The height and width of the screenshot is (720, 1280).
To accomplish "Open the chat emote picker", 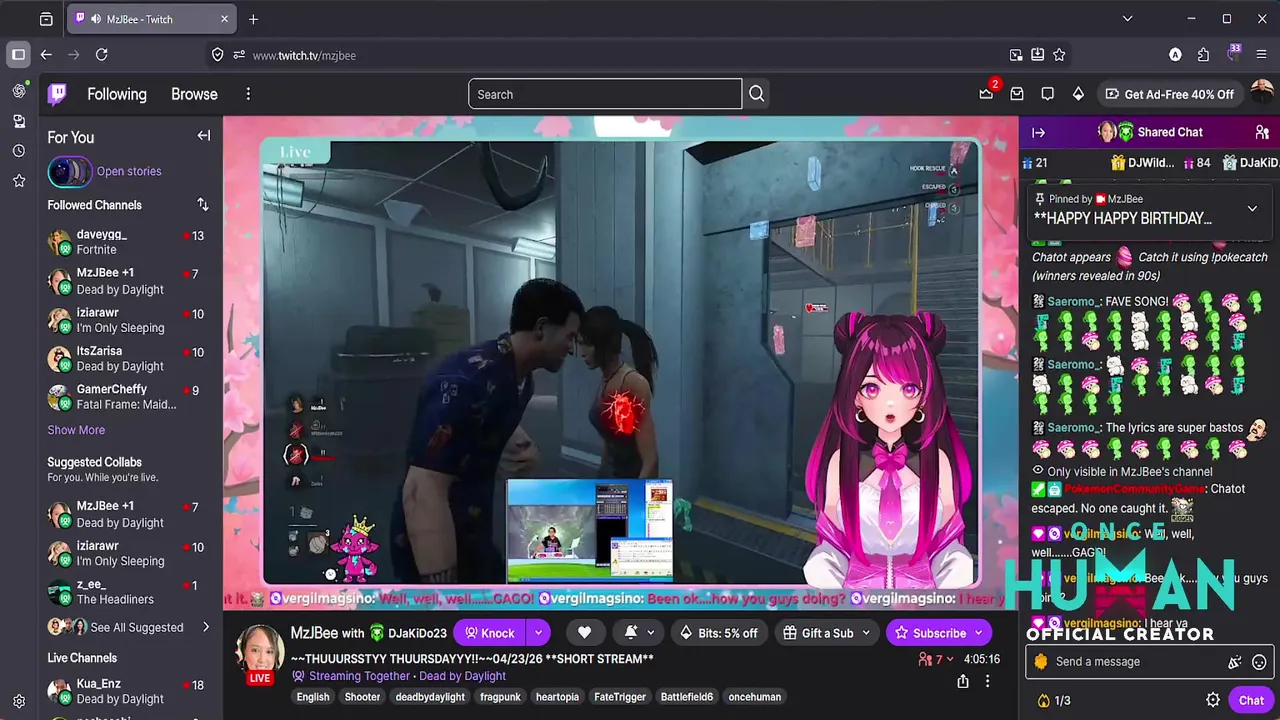I will pyautogui.click(x=1259, y=661).
